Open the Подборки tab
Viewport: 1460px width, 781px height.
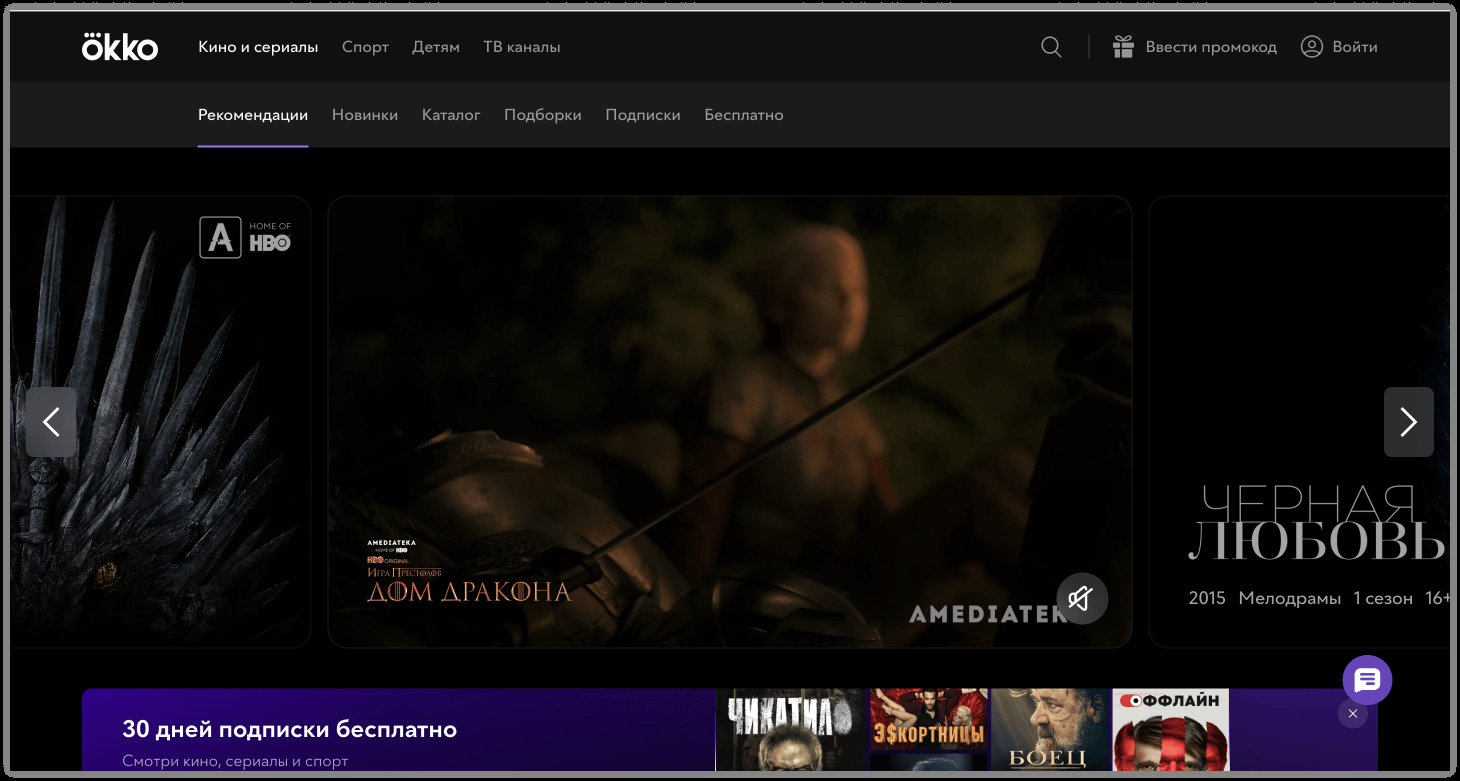pyautogui.click(x=543, y=115)
